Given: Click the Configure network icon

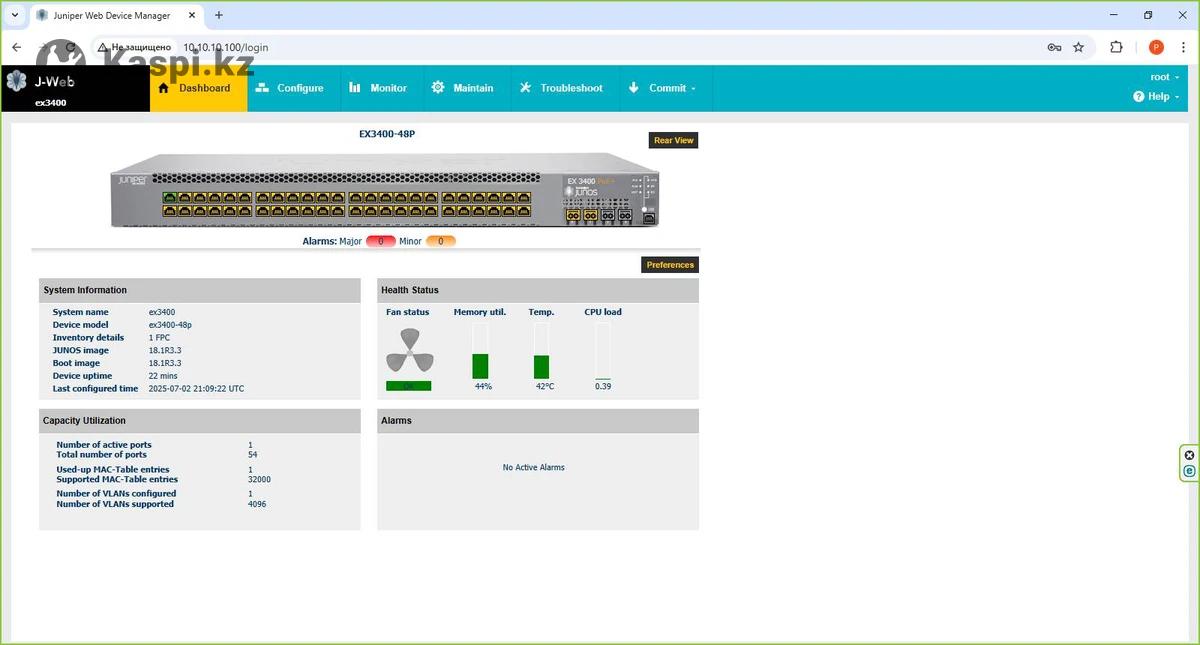Looking at the screenshot, I should click(262, 88).
